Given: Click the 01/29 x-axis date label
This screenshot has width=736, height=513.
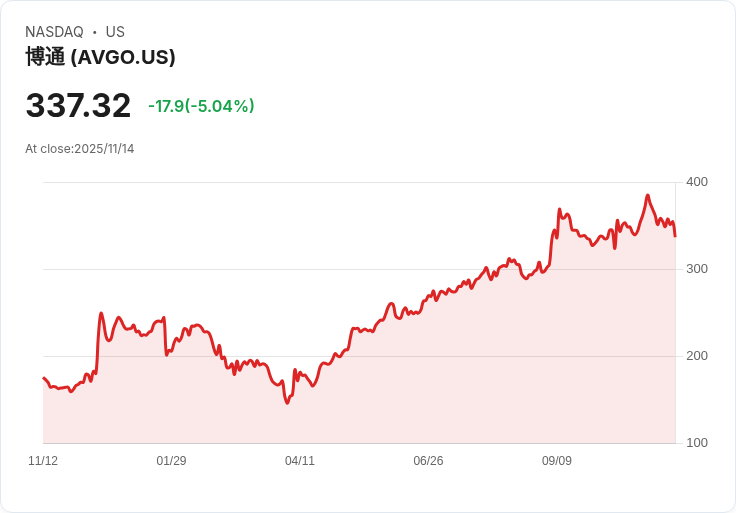Looking at the screenshot, I should [x=171, y=461].
